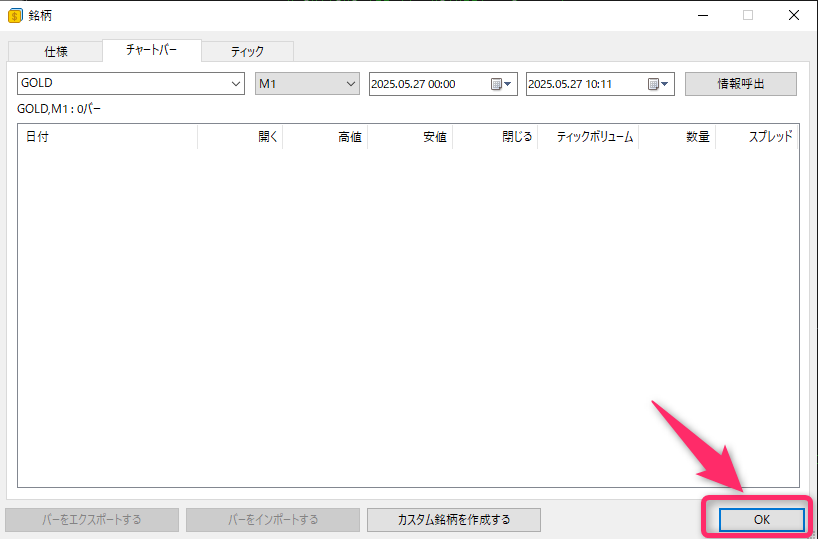Click the 高値 column header
818x539 pixels.
click(x=325, y=137)
